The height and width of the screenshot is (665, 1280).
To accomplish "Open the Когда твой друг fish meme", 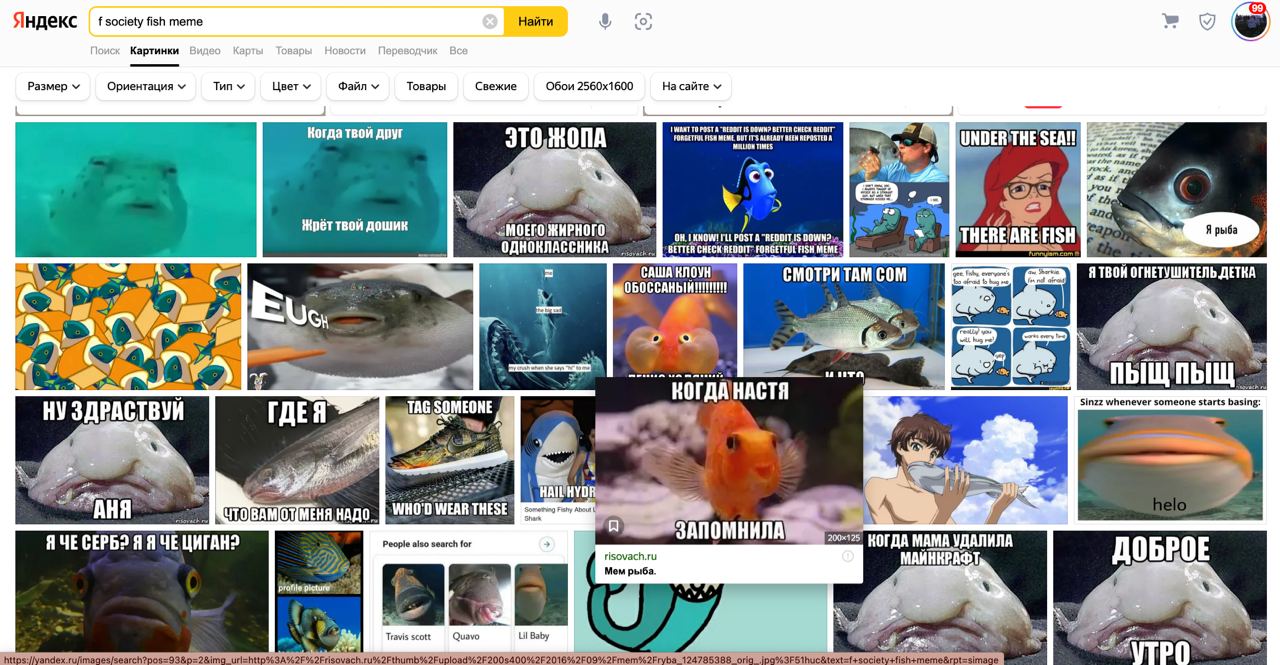I will tap(355, 189).
